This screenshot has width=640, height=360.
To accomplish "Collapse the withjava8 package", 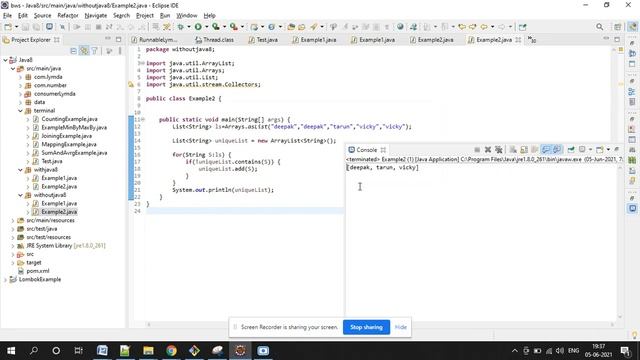I will 20,170.
